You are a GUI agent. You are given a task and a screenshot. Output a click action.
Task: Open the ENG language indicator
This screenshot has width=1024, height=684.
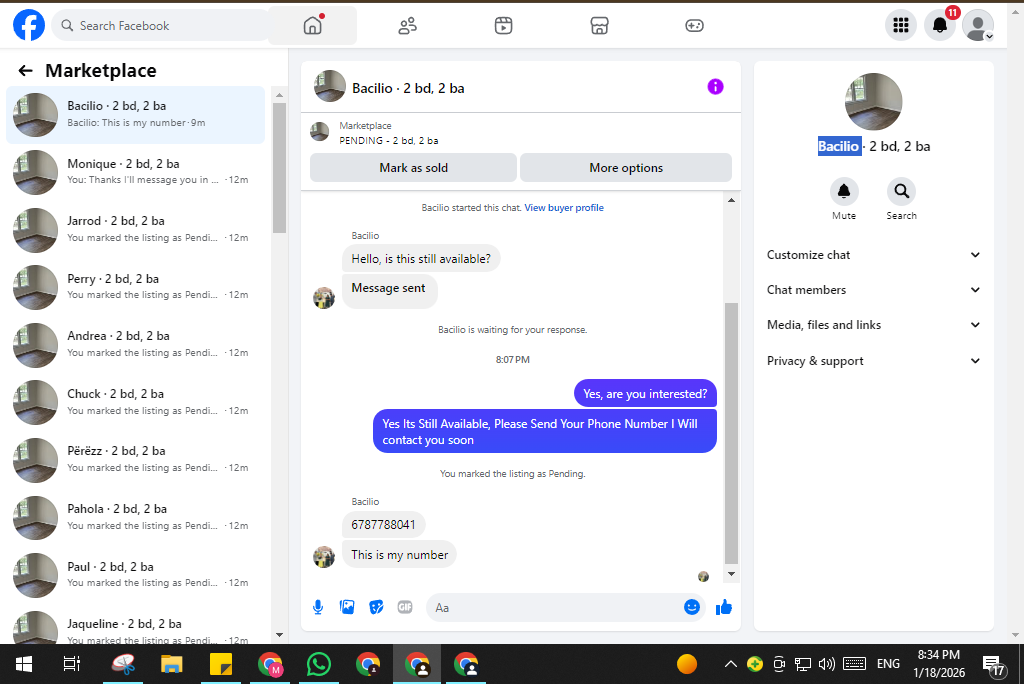(888, 664)
